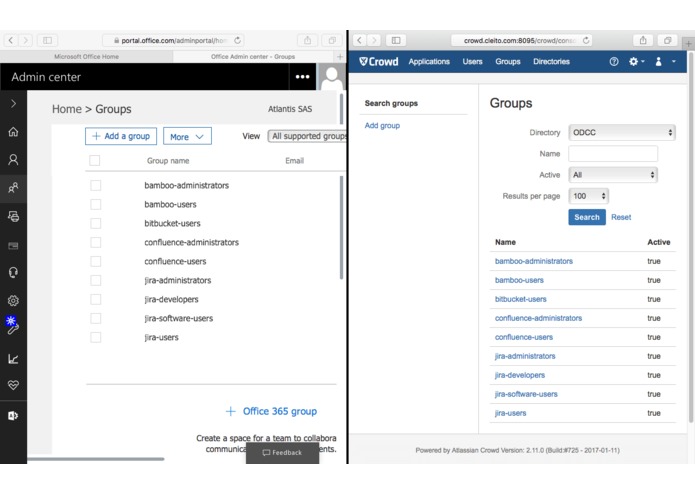Open the All supported groups view dropdown
The image size is (695, 494).
(307, 136)
